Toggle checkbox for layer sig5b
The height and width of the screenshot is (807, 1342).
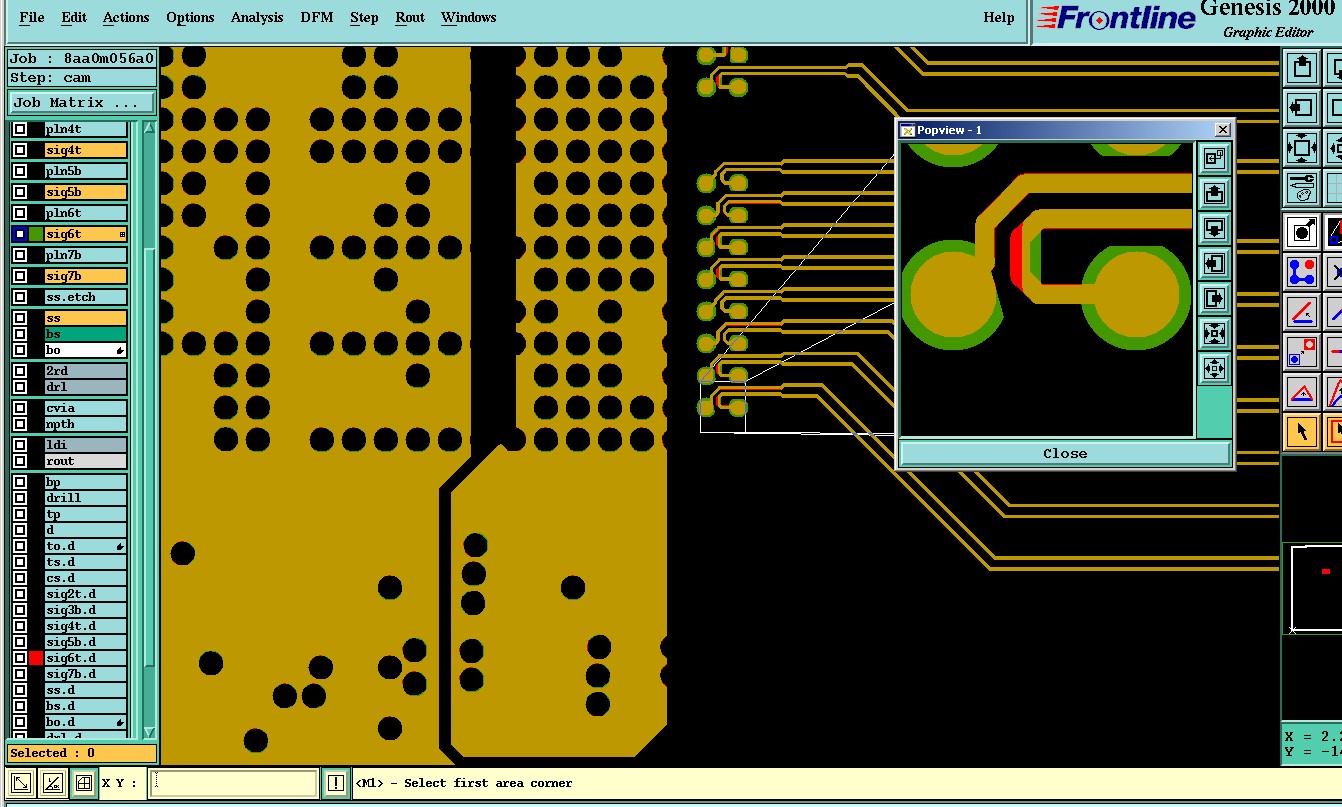20,192
